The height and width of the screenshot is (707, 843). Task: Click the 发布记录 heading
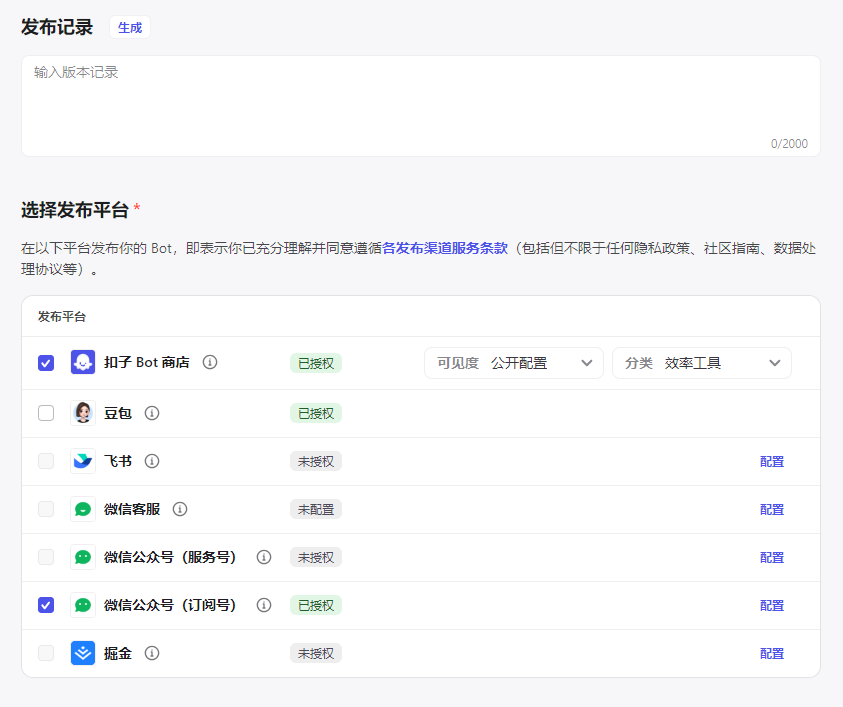click(57, 27)
